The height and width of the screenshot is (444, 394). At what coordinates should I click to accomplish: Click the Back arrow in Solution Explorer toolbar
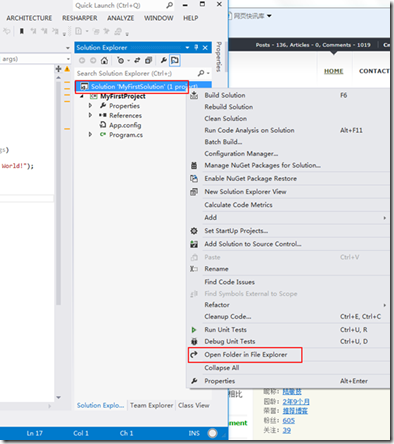[82, 60]
